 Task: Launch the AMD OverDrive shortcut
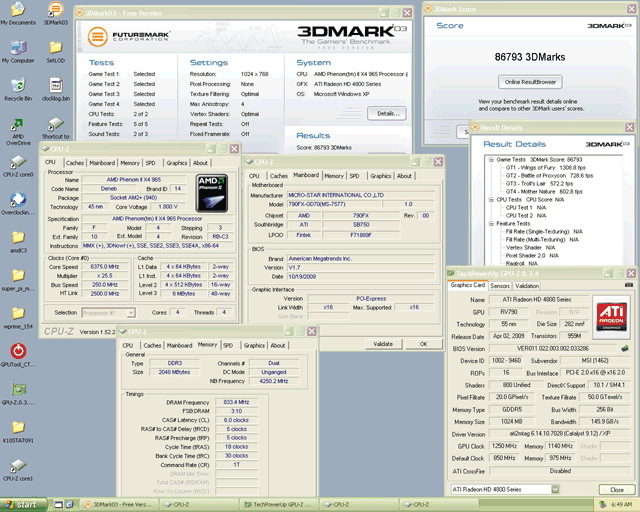tap(17, 123)
